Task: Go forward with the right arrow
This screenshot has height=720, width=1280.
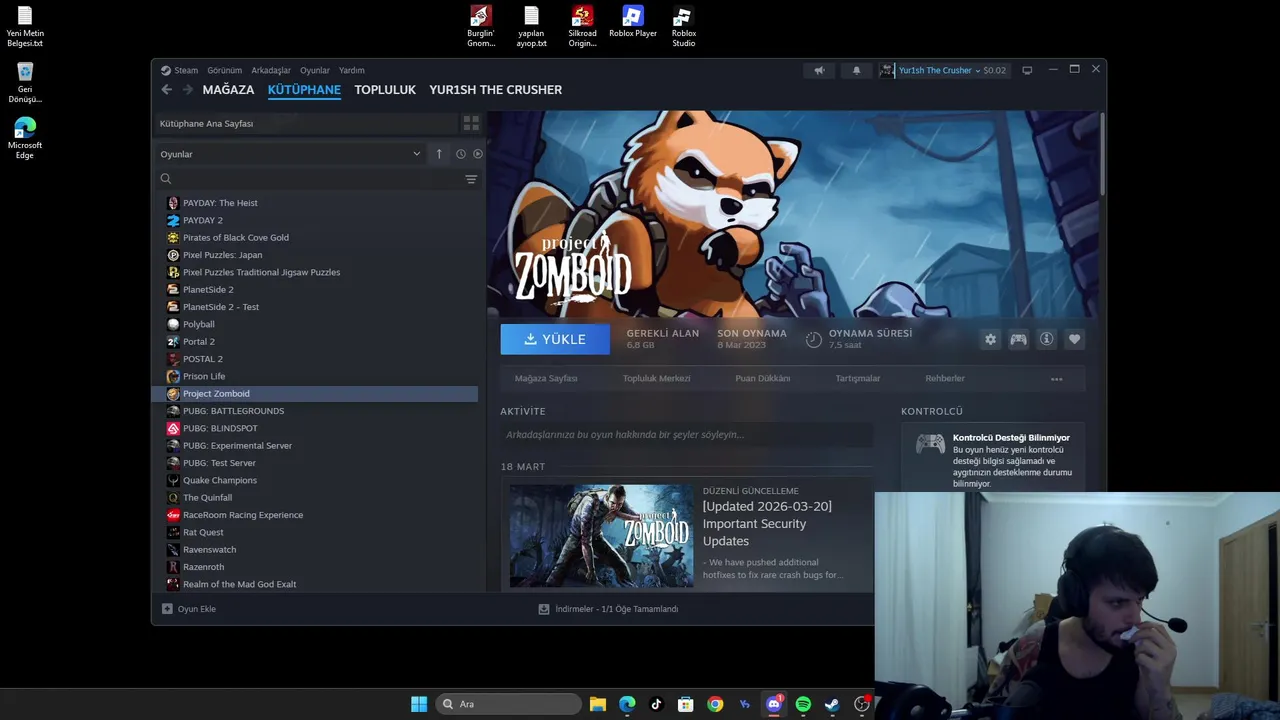Action: click(x=187, y=89)
